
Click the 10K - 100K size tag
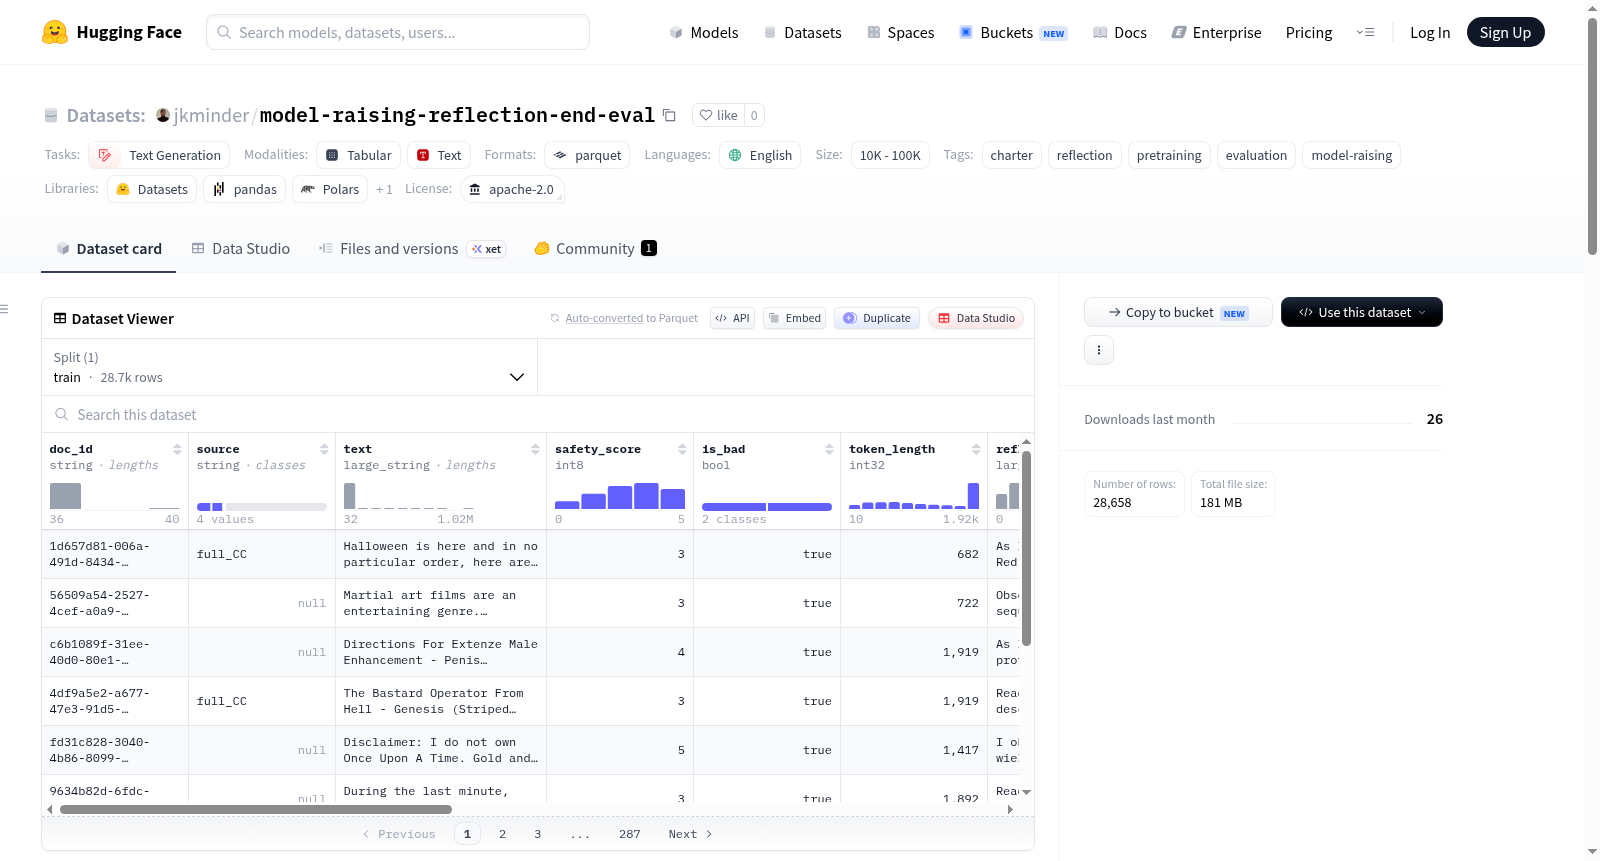pos(890,155)
